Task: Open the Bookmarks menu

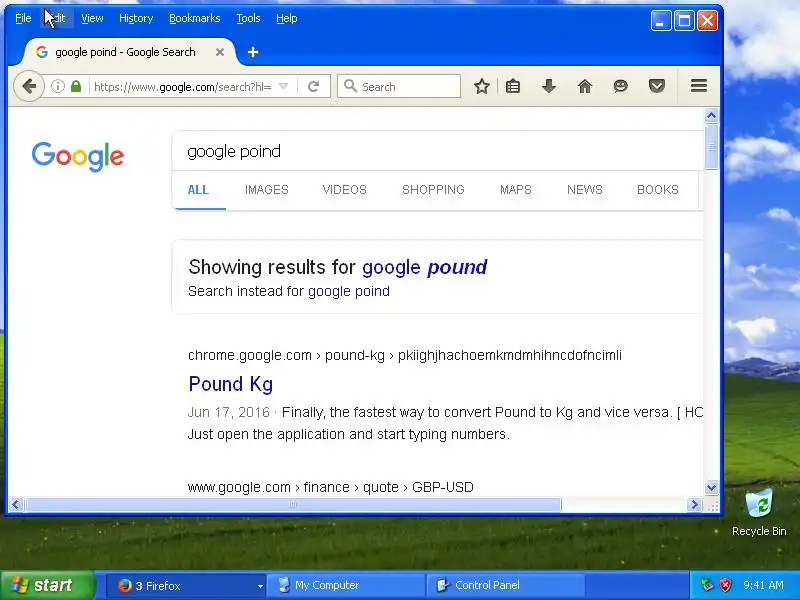Action: point(194,18)
